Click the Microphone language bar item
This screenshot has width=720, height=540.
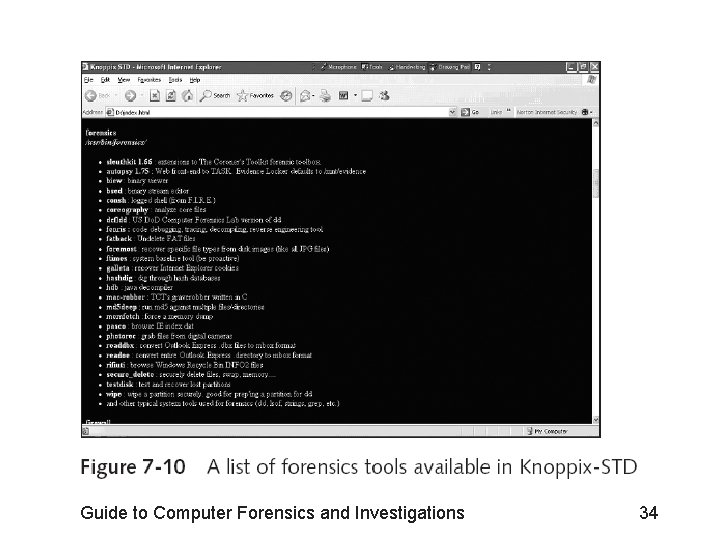pyautogui.click(x=338, y=67)
